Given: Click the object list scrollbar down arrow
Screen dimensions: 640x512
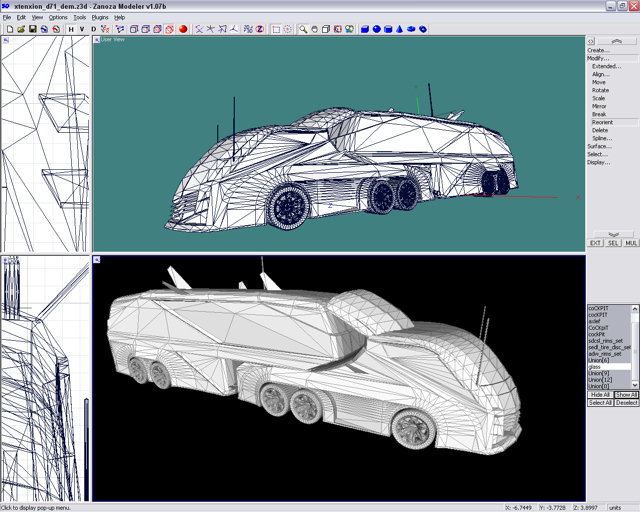Looking at the screenshot, I should click(635, 385).
